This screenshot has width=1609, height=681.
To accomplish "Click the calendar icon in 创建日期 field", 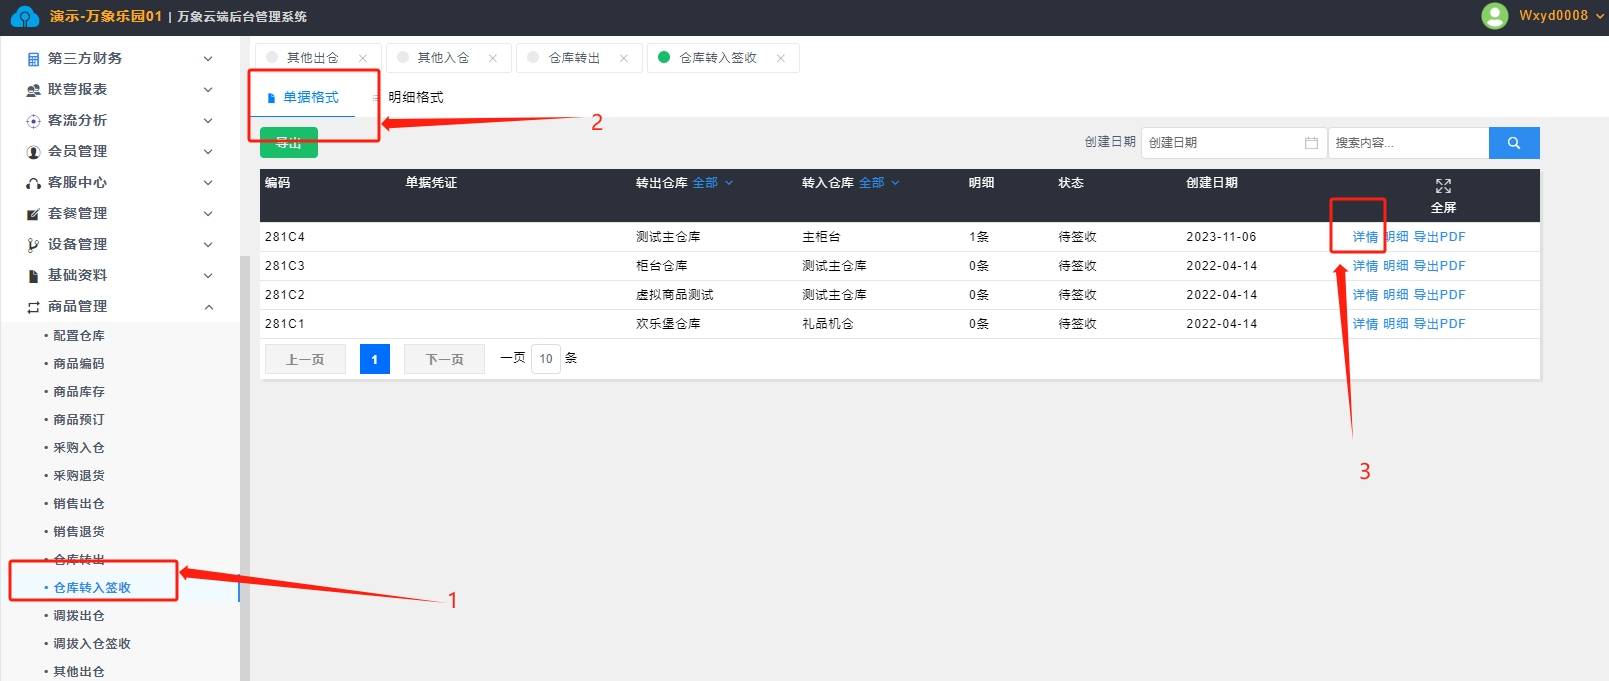I will [x=1311, y=143].
